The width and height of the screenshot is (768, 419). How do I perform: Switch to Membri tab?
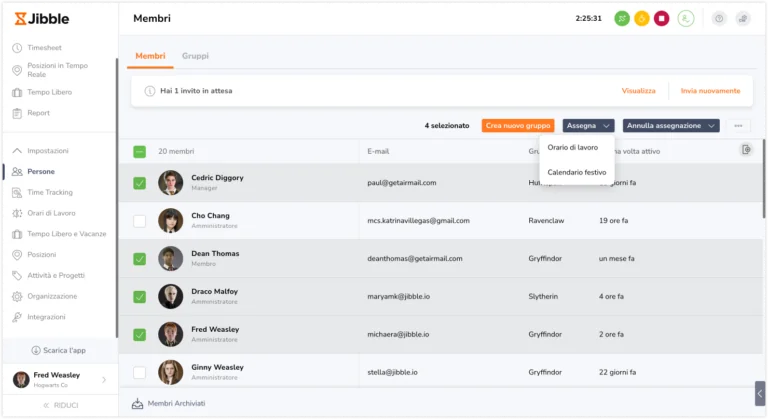point(150,56)
